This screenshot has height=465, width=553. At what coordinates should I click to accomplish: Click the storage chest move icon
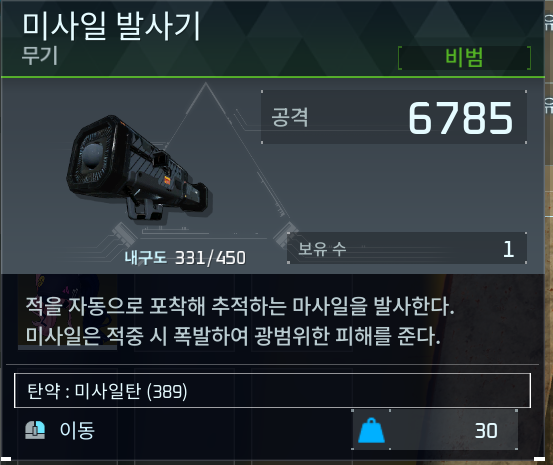[x=35, y=430]
